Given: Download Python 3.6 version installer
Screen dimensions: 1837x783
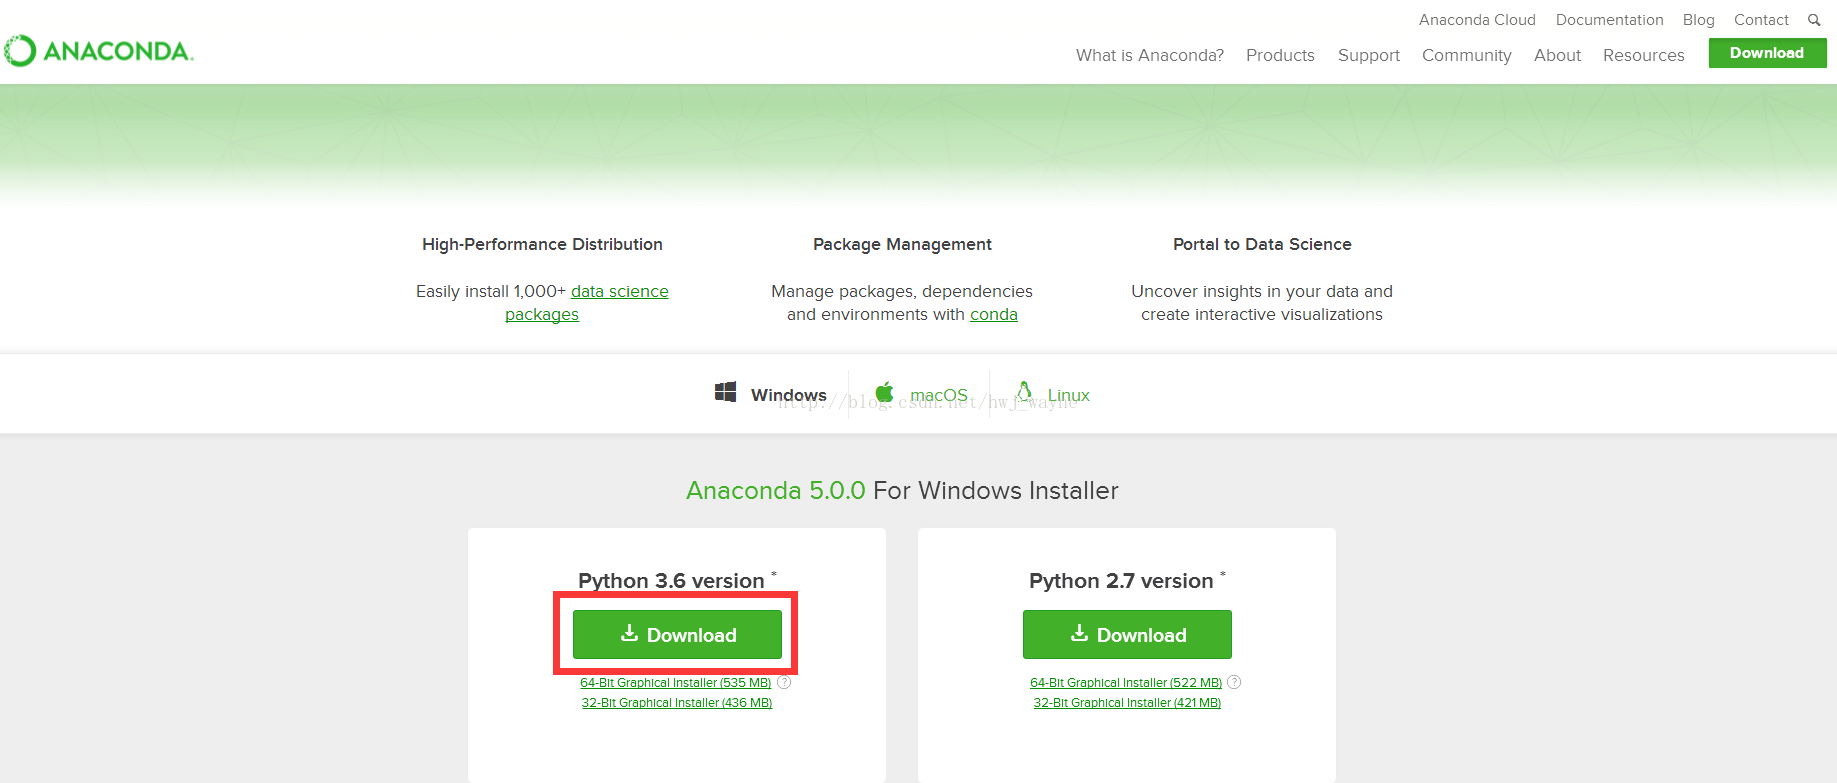Looking at the screenshot, I should (677, 635).
